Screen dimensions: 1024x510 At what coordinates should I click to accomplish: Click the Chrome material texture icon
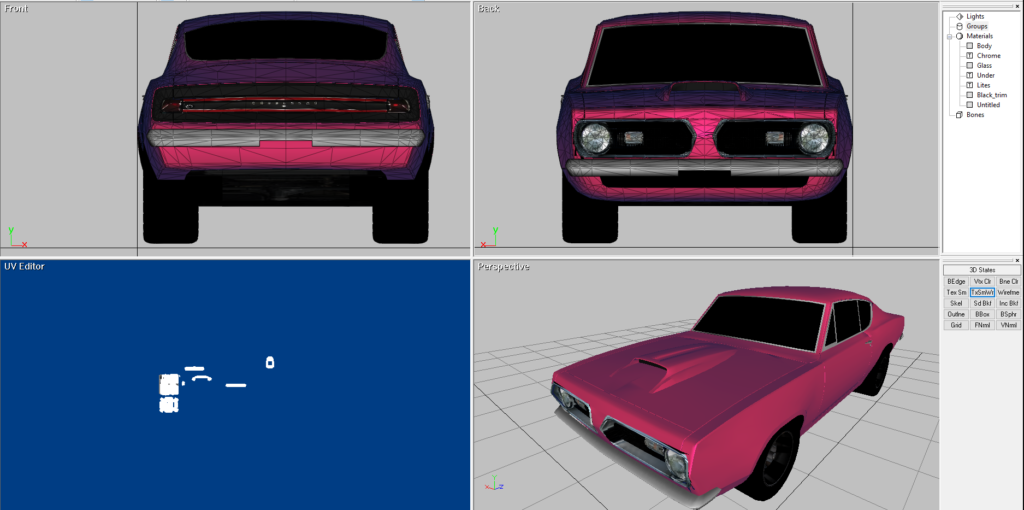[x=969, y=56]
